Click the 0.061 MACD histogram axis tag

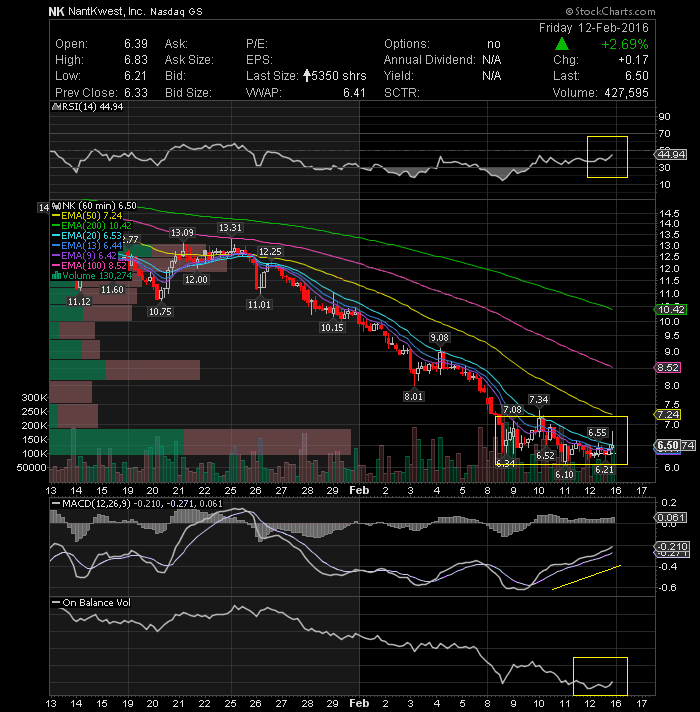coord(670,518)
